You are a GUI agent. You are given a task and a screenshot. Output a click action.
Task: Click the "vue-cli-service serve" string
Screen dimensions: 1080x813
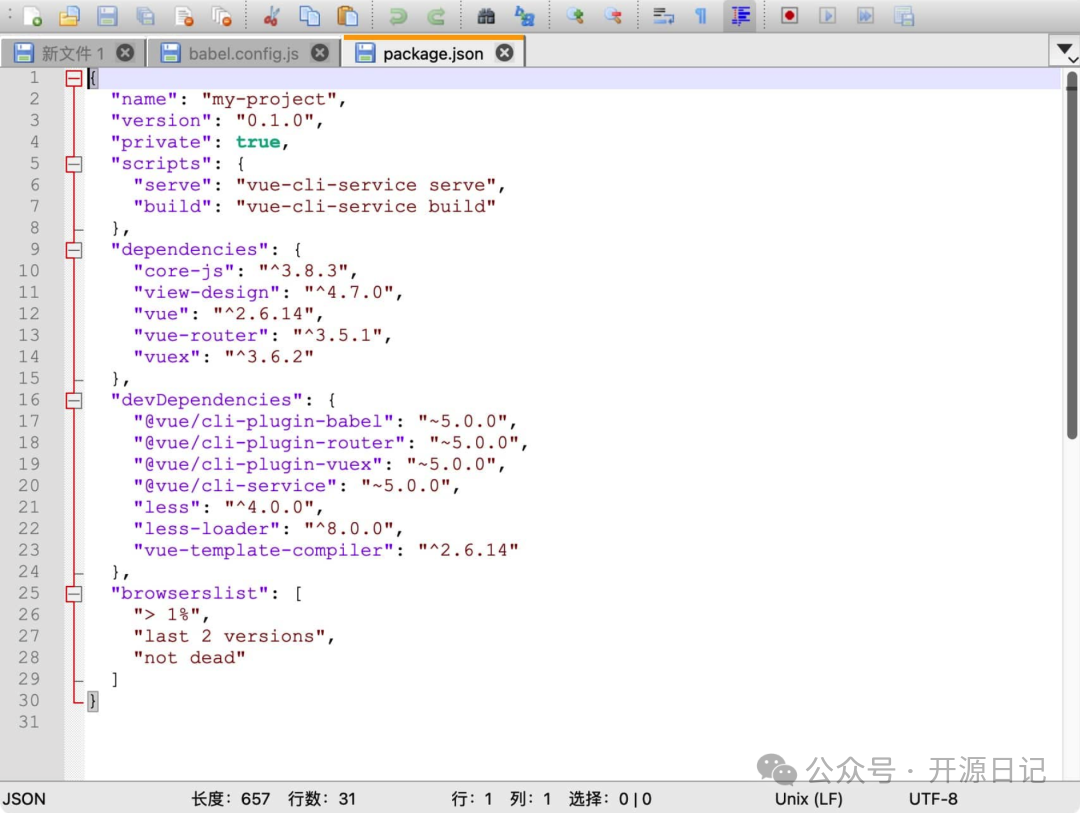tap(366, 185)
